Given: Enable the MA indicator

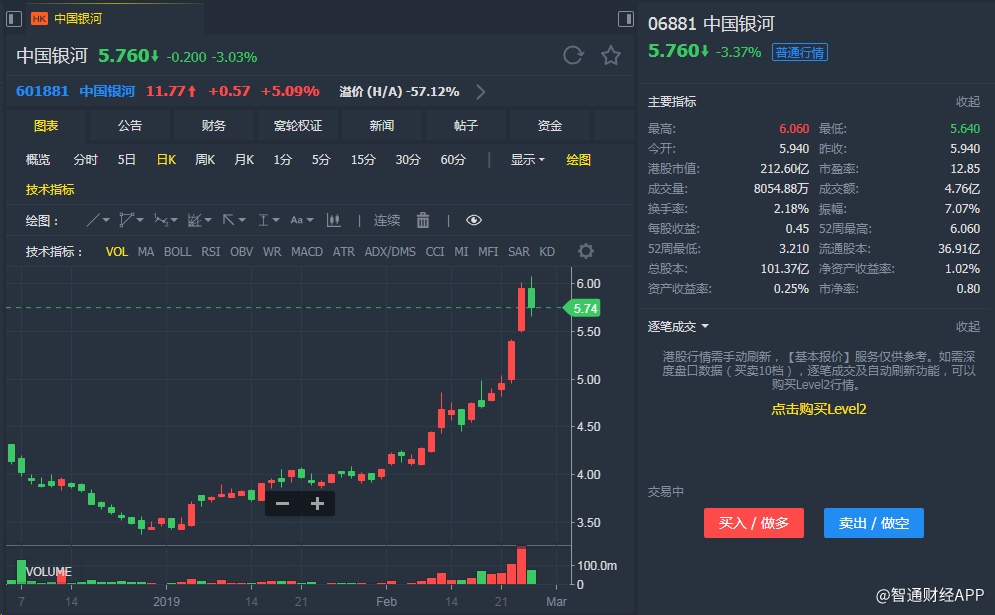Looking at the screenshot, I should tap(146, 252).
